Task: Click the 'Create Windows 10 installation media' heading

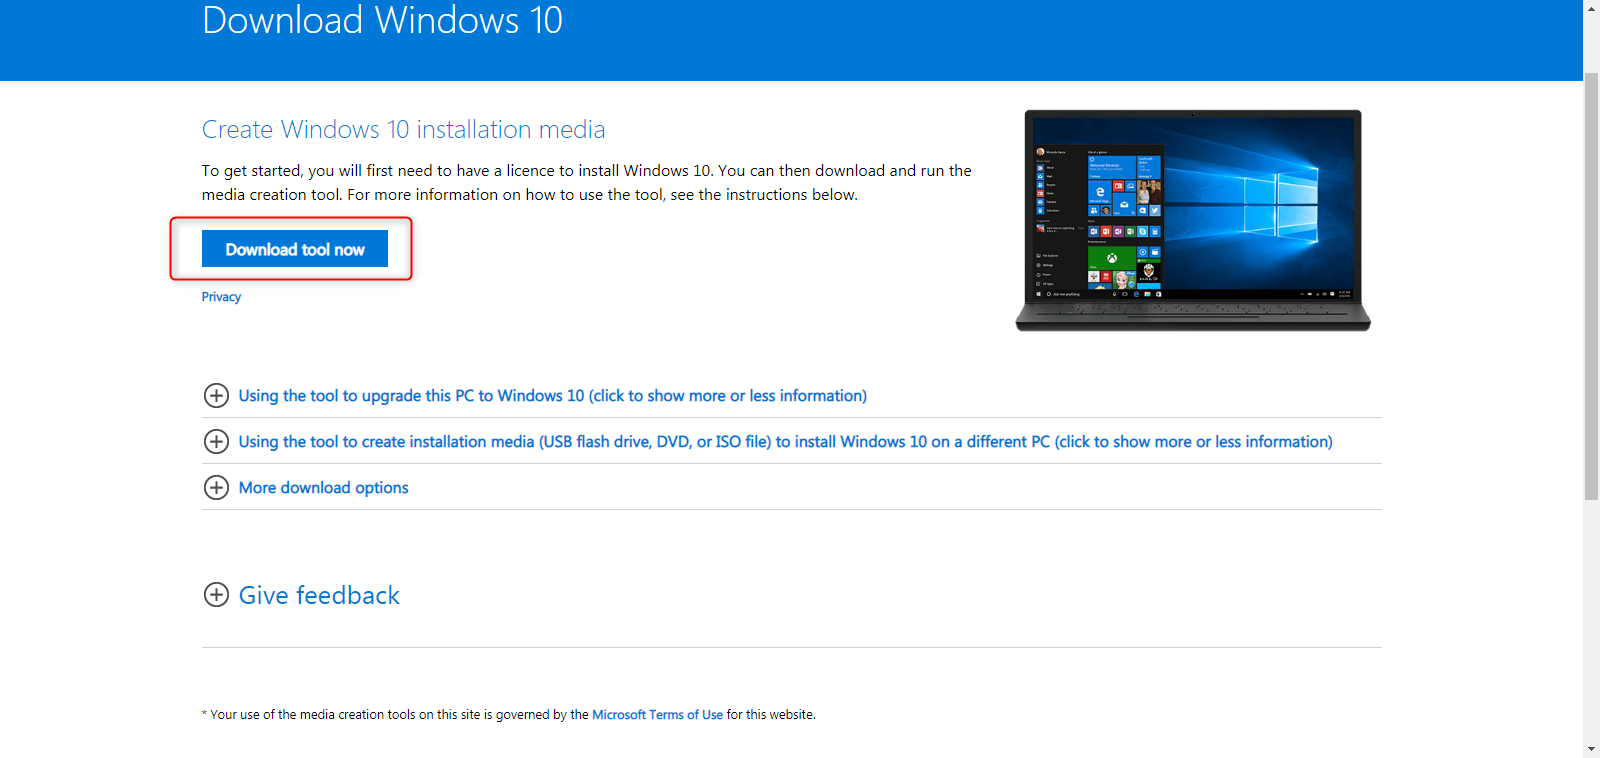Action: point(403,130)
